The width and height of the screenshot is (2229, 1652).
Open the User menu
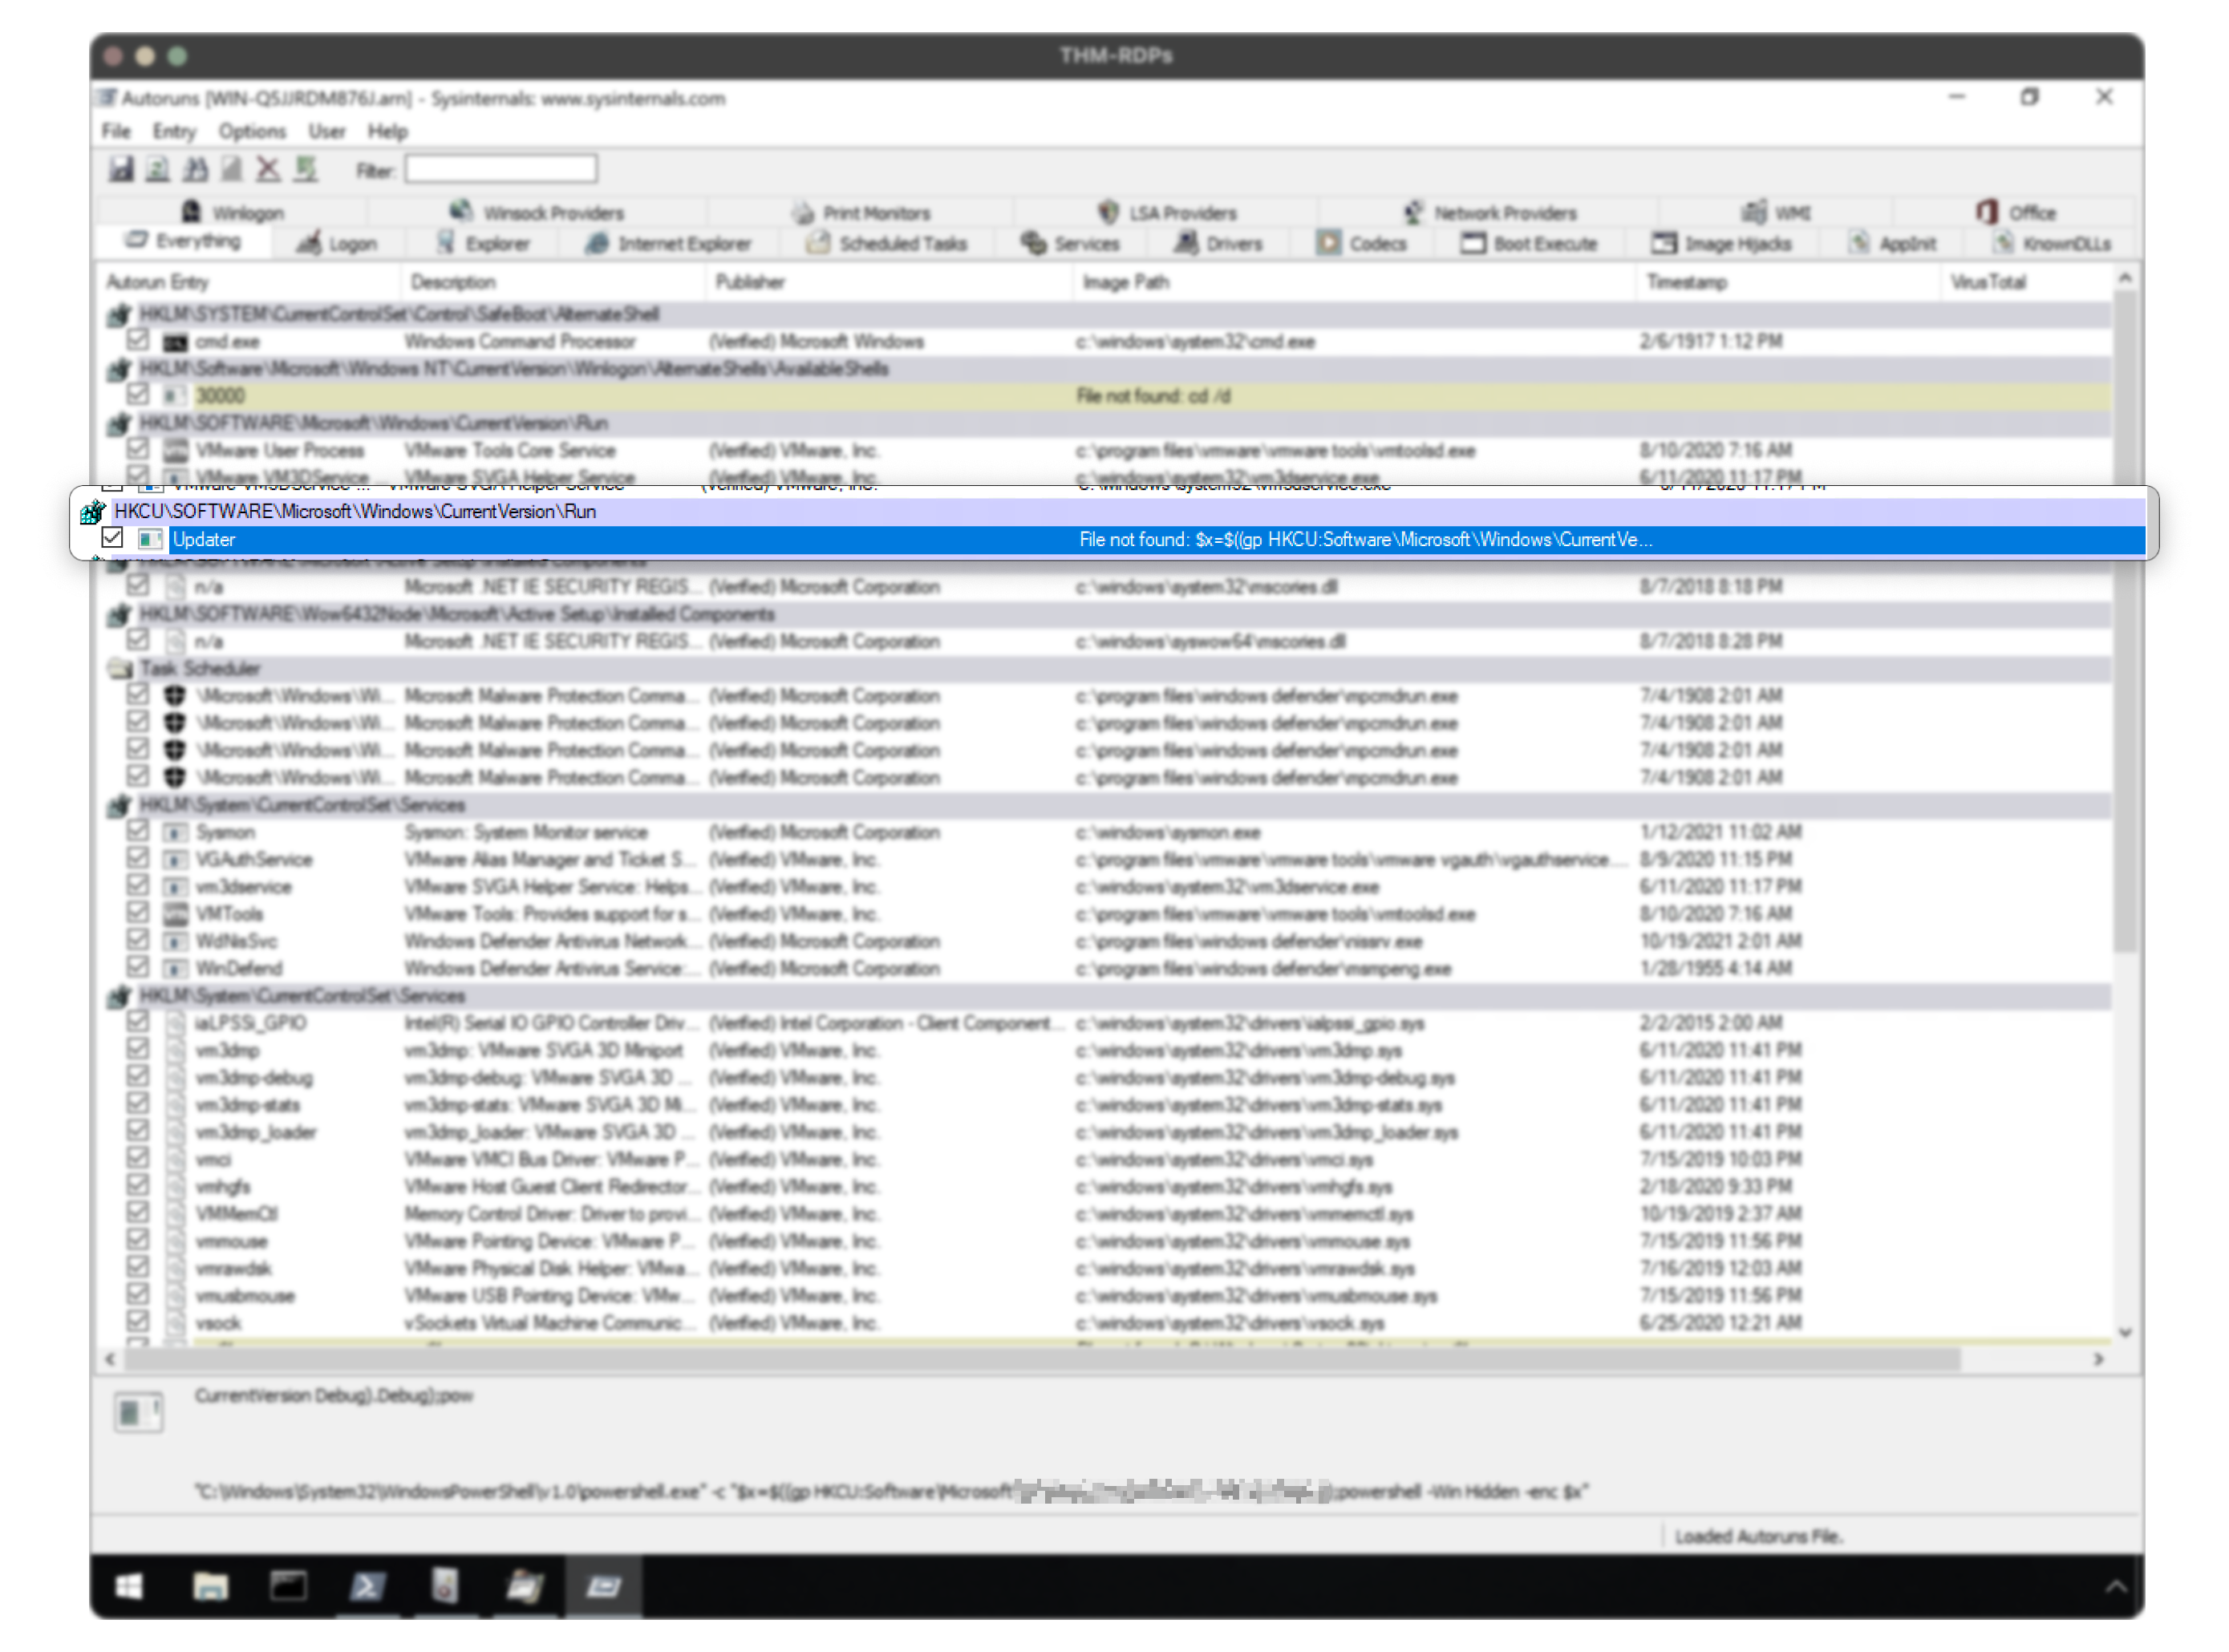coord(327,131)
